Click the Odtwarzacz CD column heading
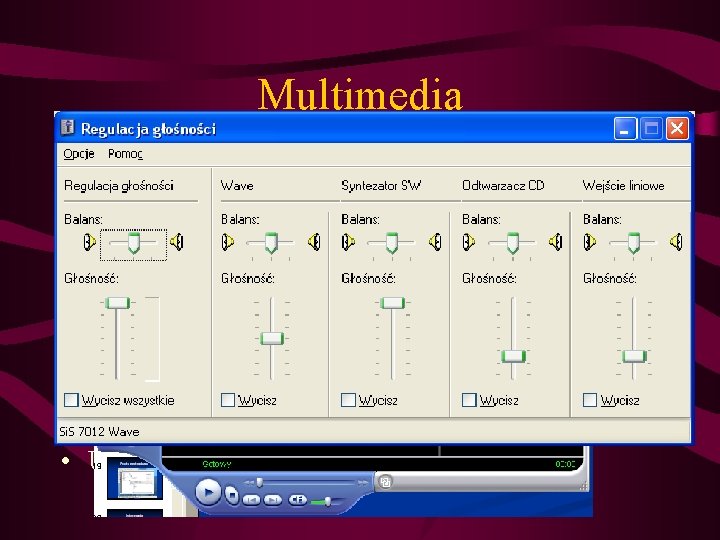 point(503,186)
